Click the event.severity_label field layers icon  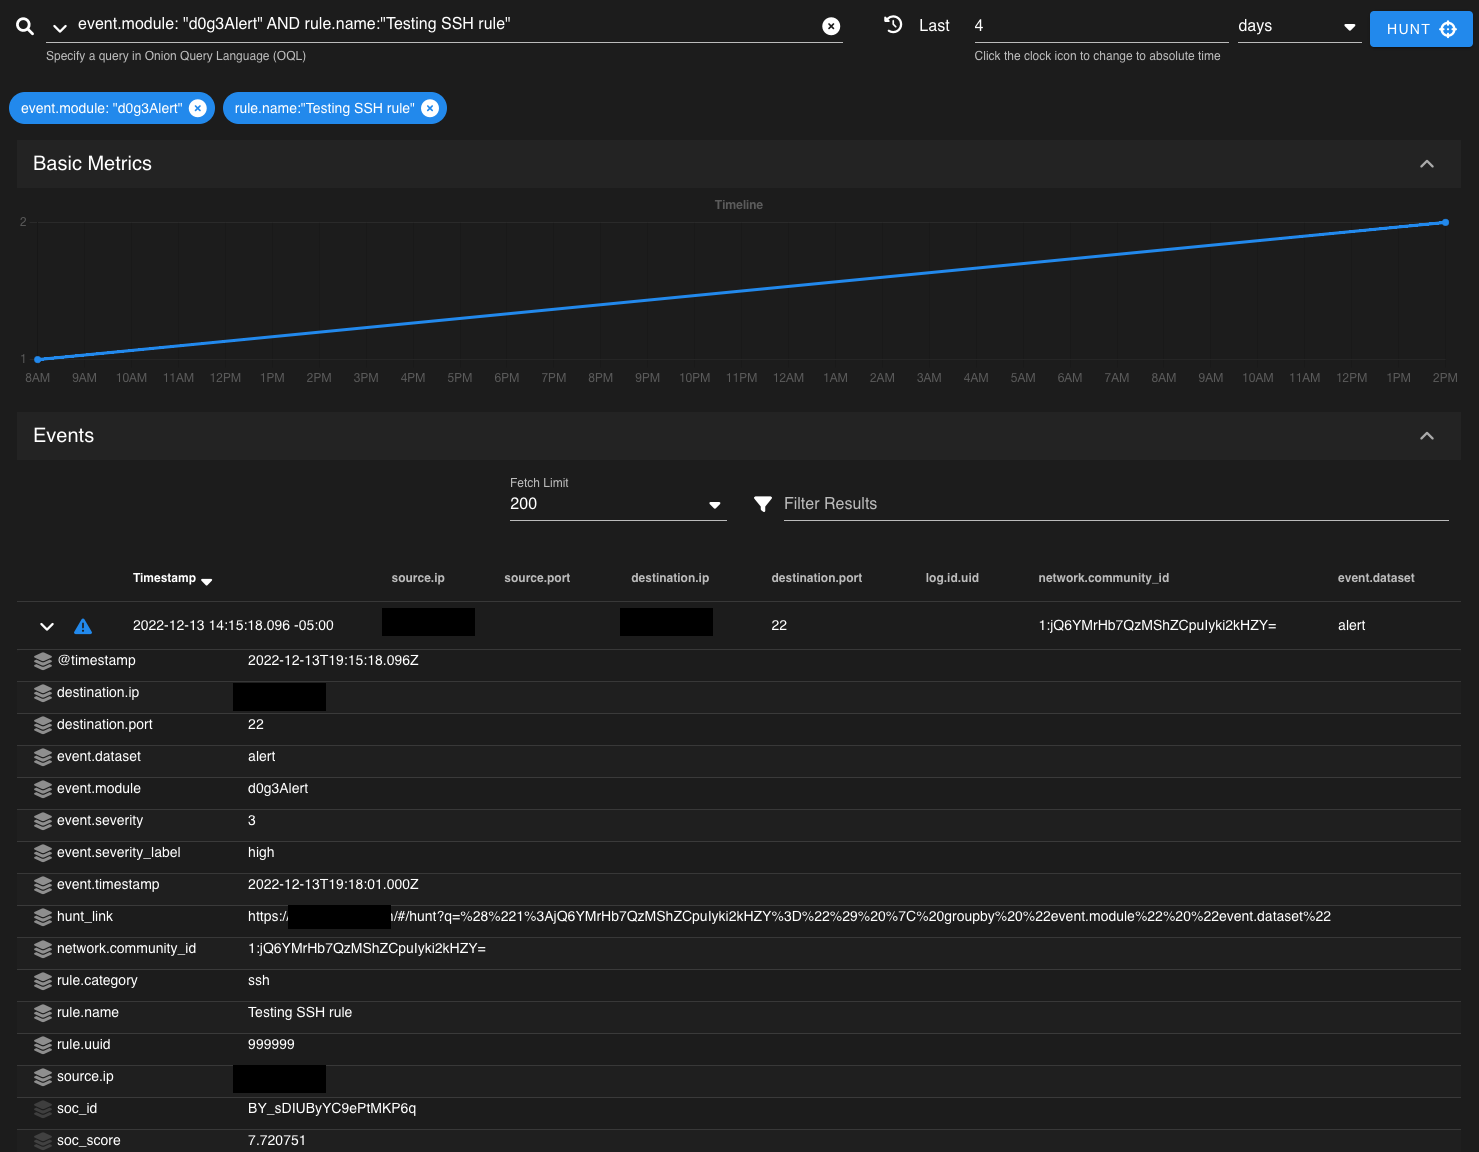(x=43, y=853)
